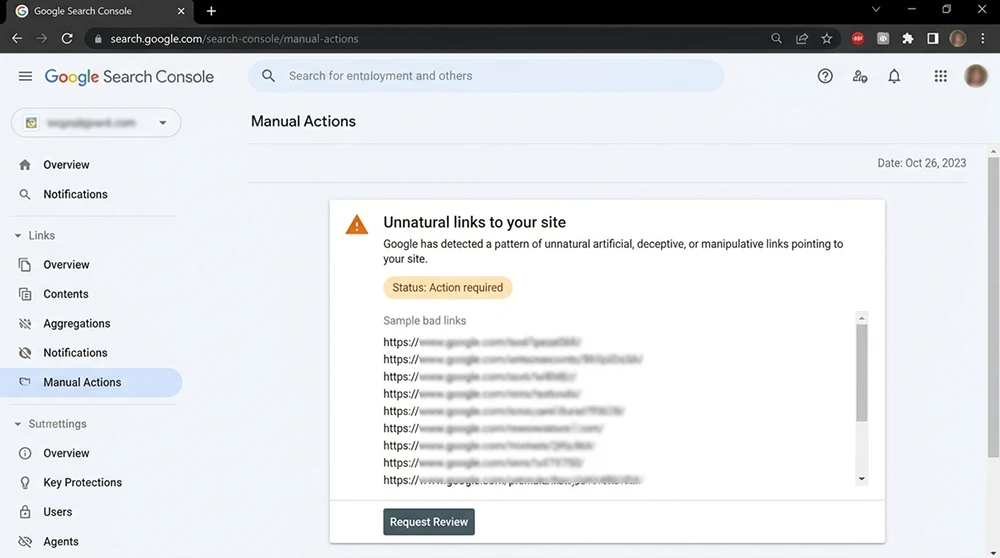Click the Unnatural links to your site heading

coord(474,222)
